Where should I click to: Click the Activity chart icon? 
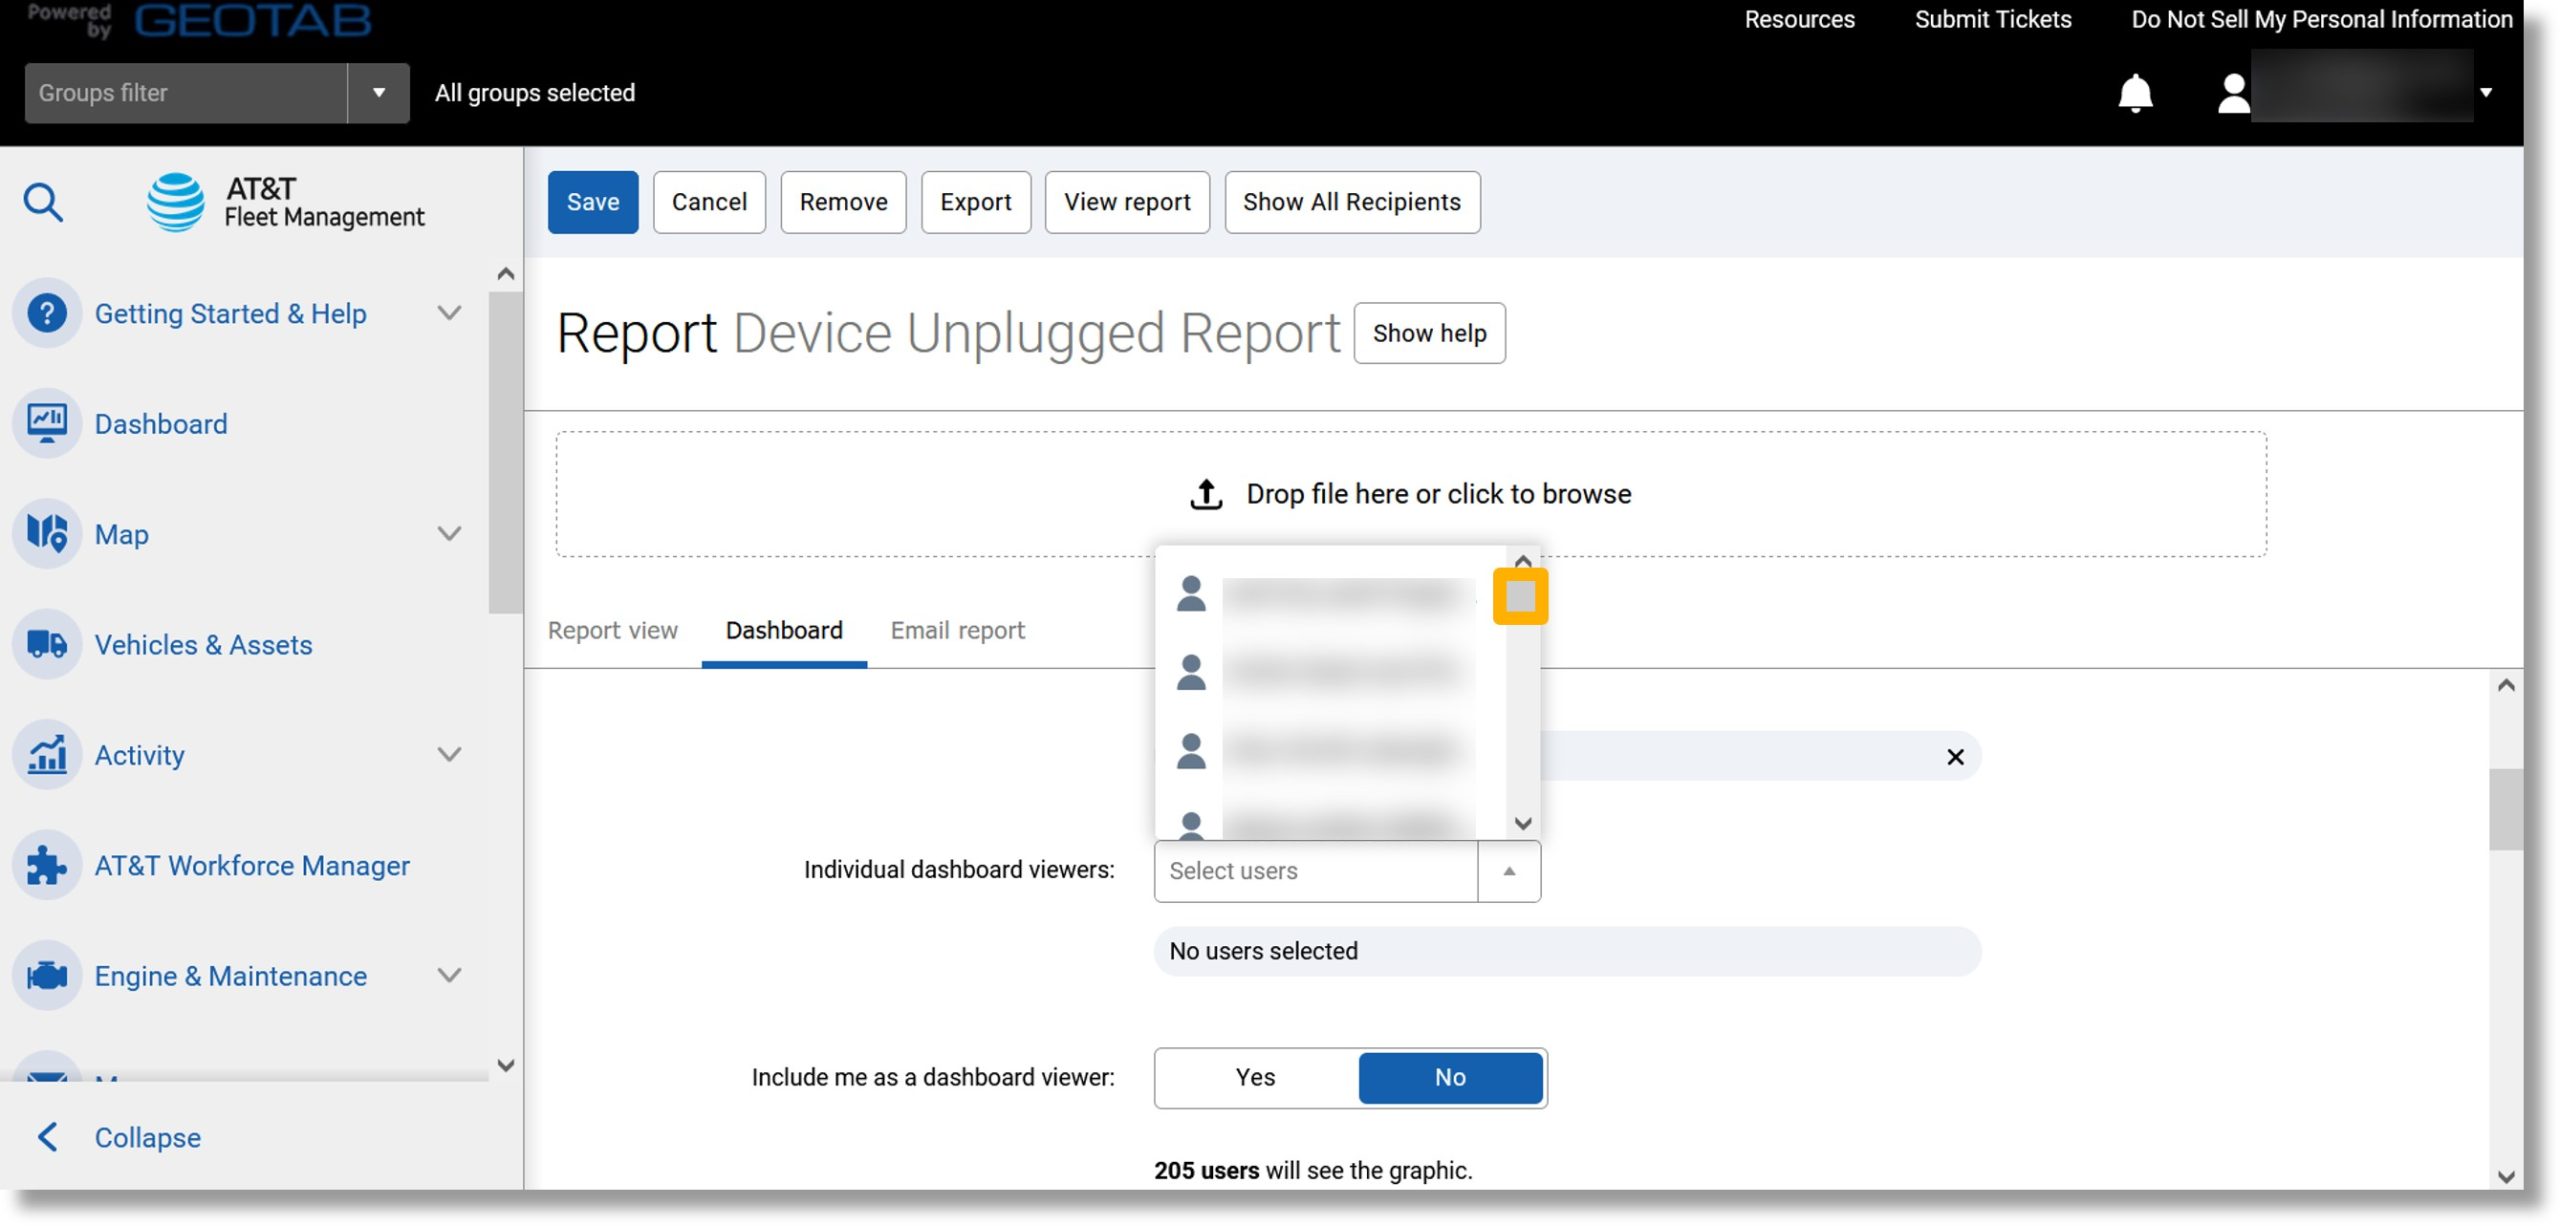click(46, 754)
